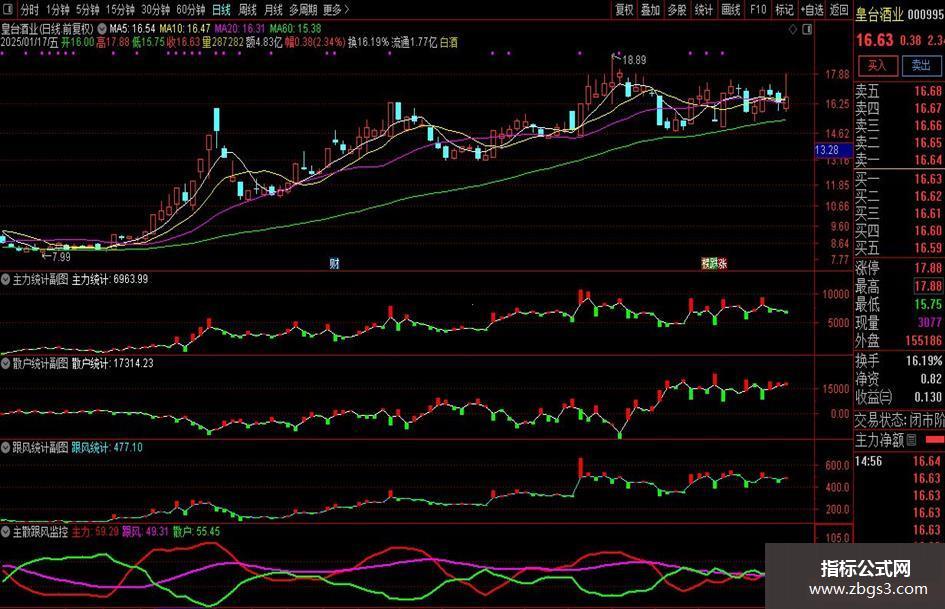Screen dimensions: 945x609
Task: Open the MA indicator settings dropdown circle
Action: 102,28
